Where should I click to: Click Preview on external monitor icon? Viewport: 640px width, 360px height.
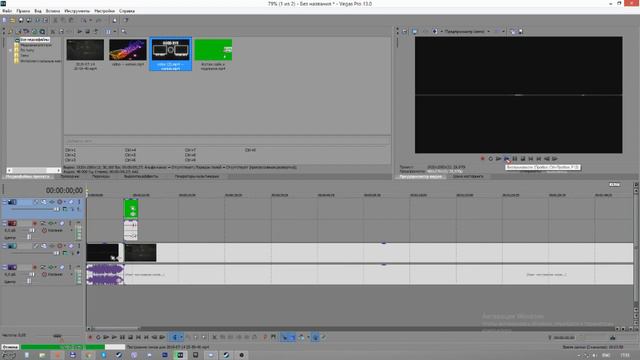point(414,31)
